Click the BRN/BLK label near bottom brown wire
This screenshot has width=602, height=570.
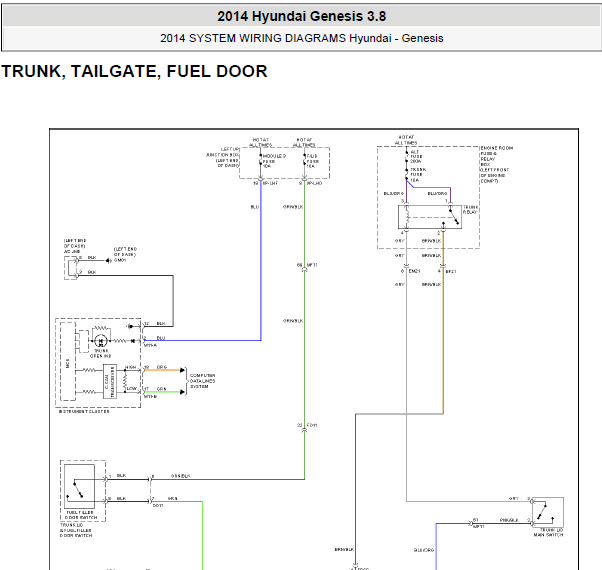(x=344, y=550)
